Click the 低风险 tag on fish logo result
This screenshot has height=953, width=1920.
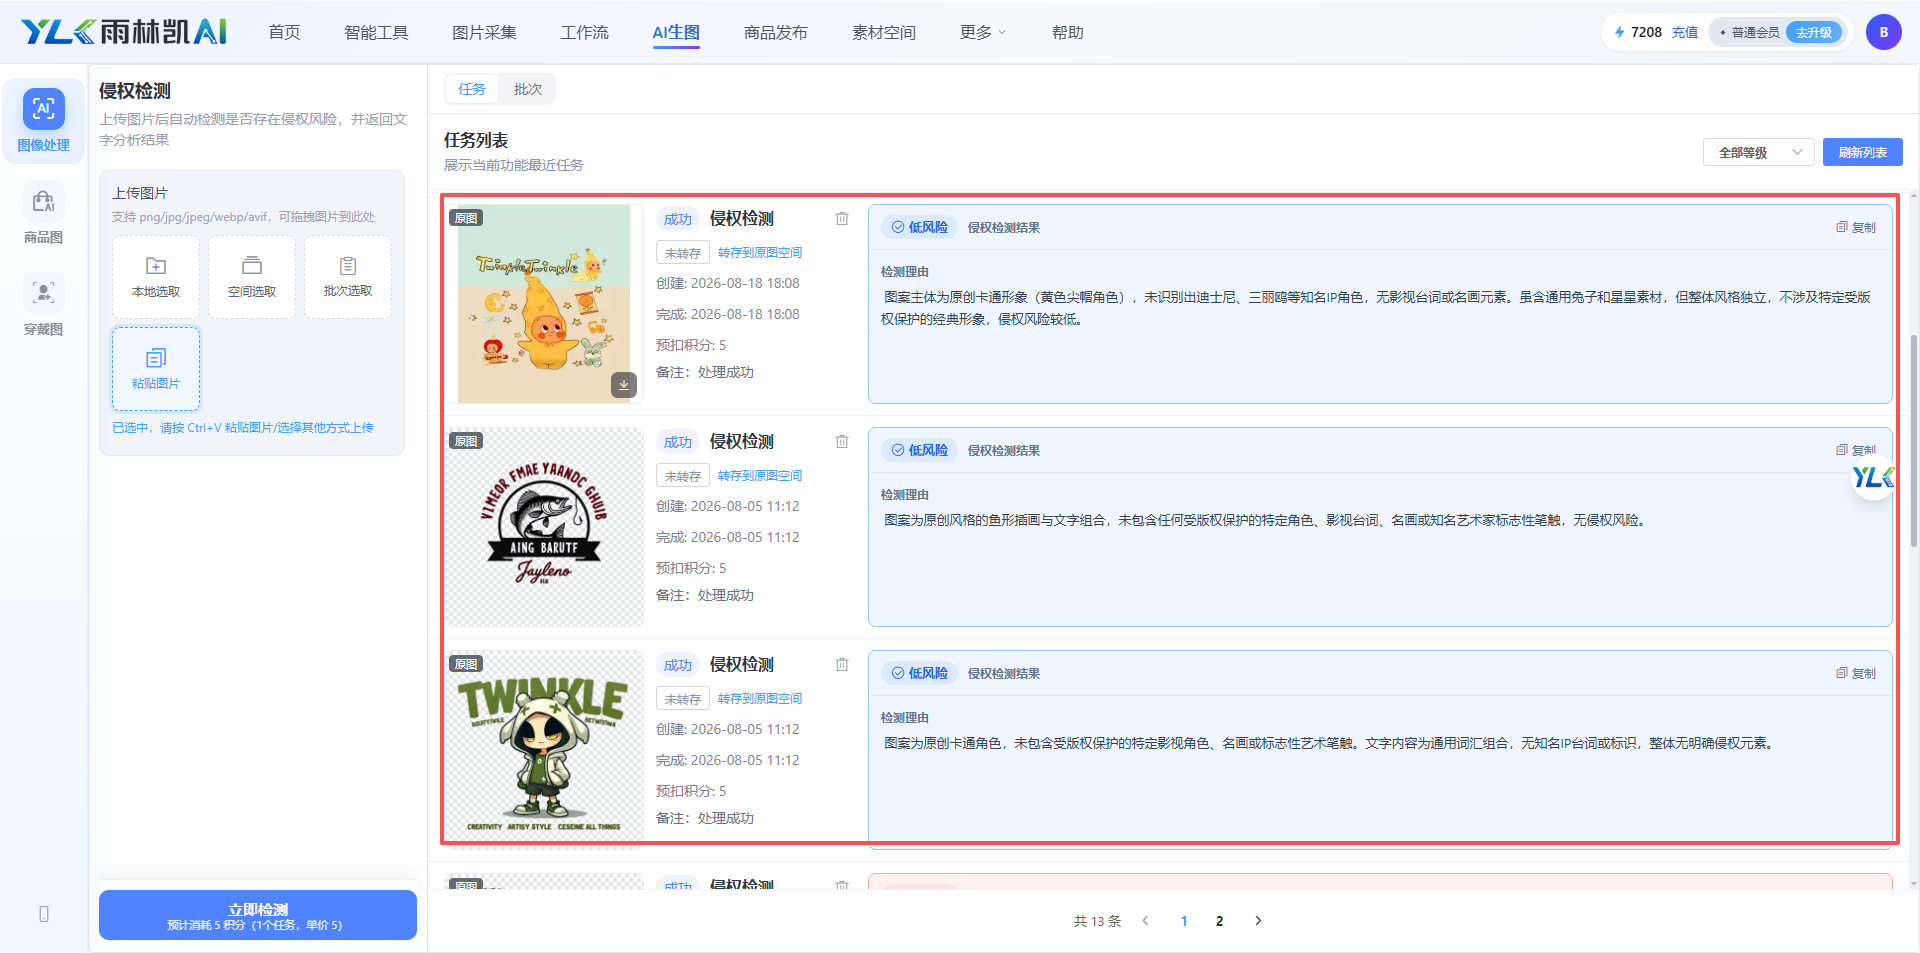click(x=919, y=450)
